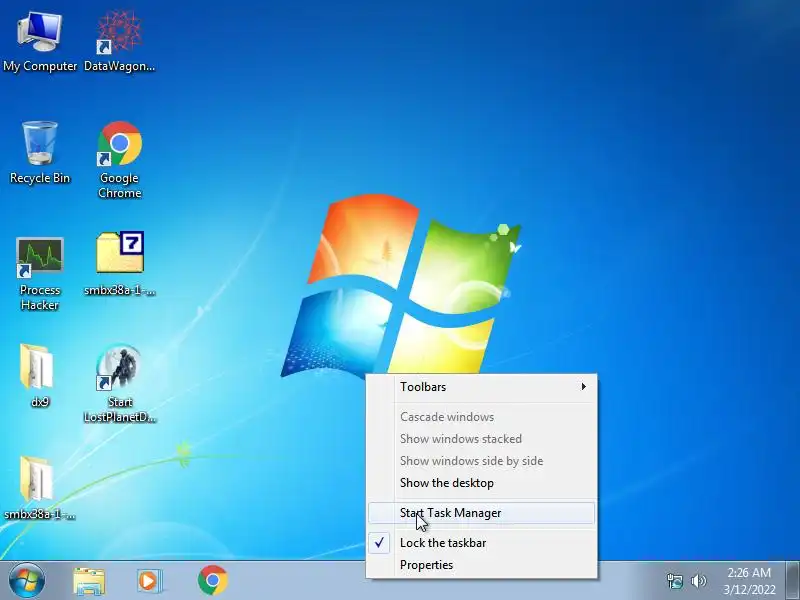The image size is (800, 600).
Task: Open taskbar Properties from context menu
Action: pos(482,565)
